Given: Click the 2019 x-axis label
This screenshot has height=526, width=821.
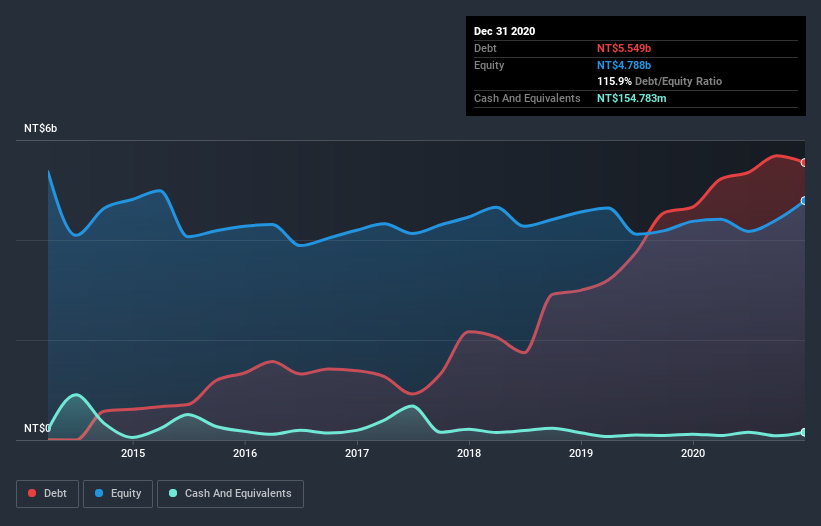Looking at the screenshot, I should point(581,453).
